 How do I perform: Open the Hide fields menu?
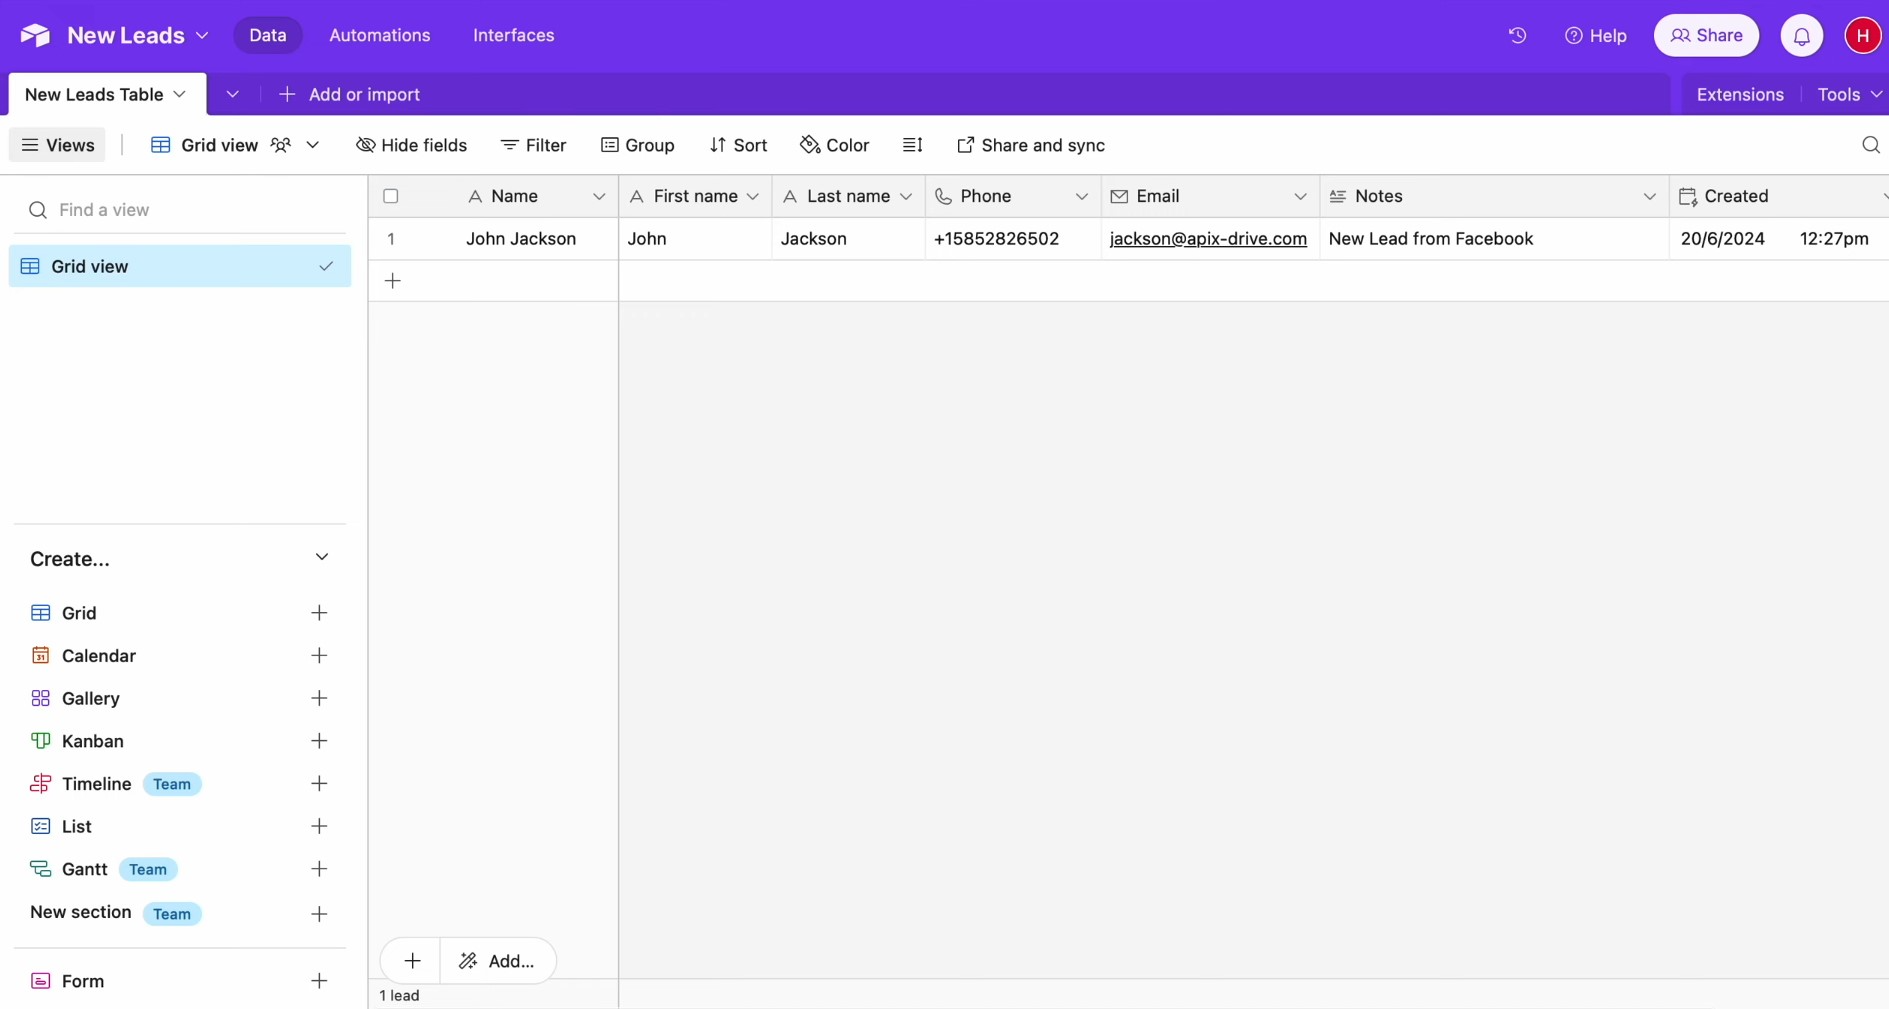[412, 145]
